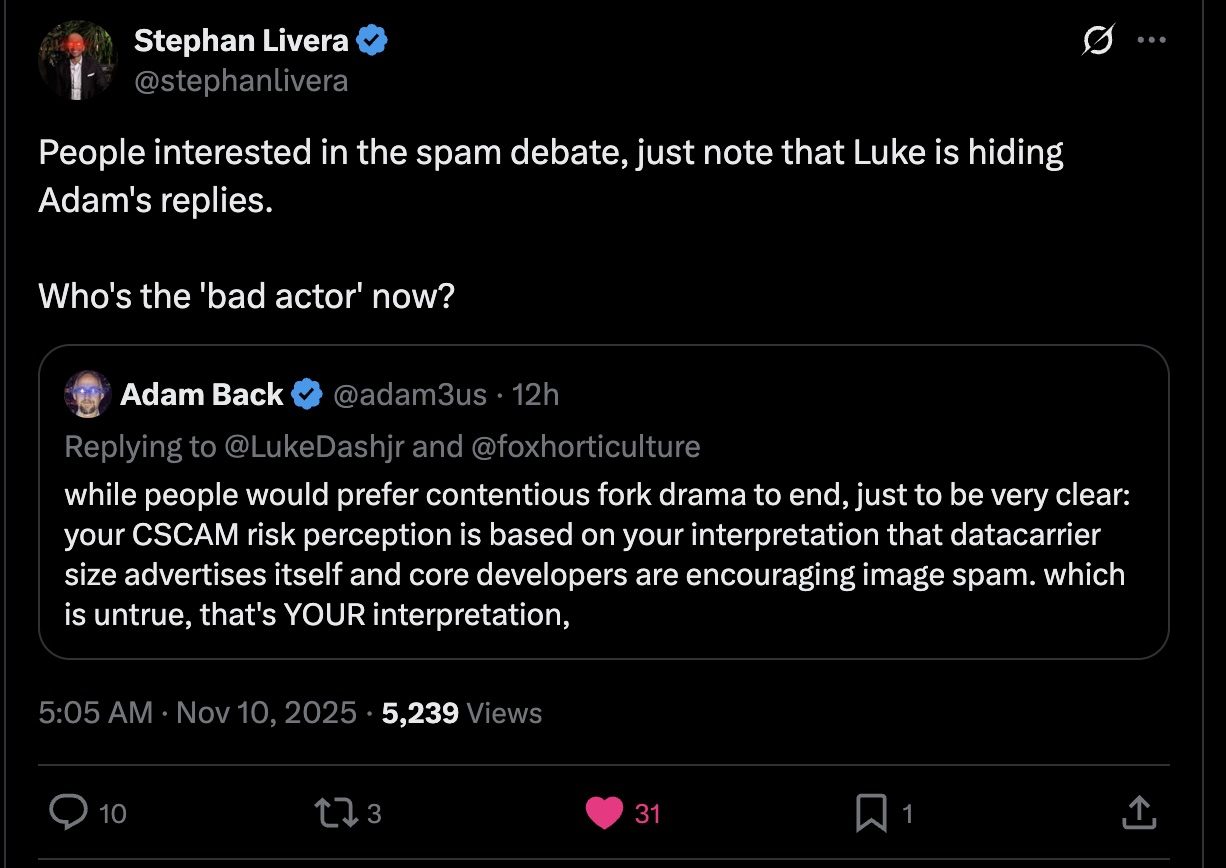This screenshot has height=868, width=1226.
Task: Open the Adam Back display name
Action: pyautogui.click(x=201, y=395)
